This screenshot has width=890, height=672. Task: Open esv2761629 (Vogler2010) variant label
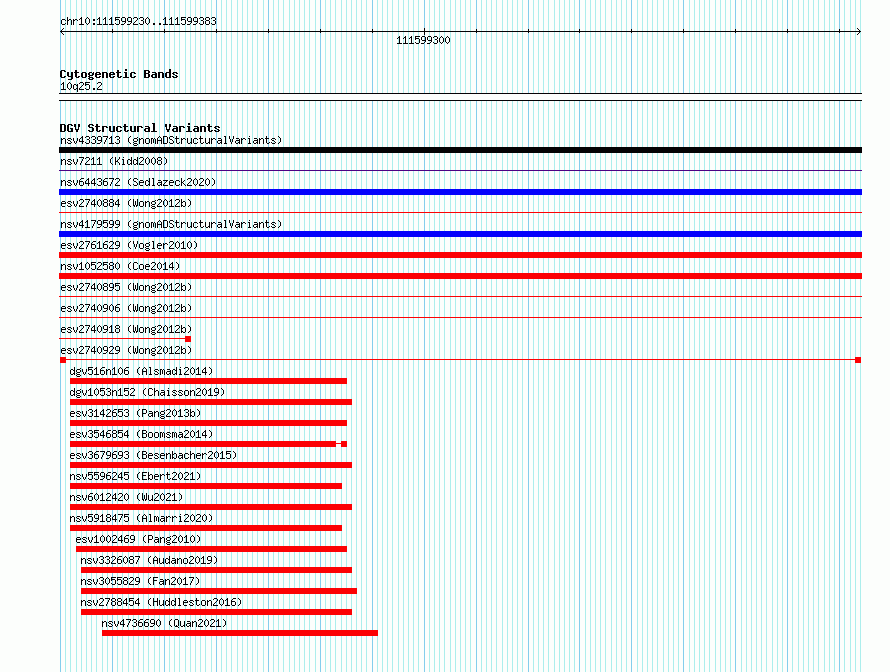[129, 245]
